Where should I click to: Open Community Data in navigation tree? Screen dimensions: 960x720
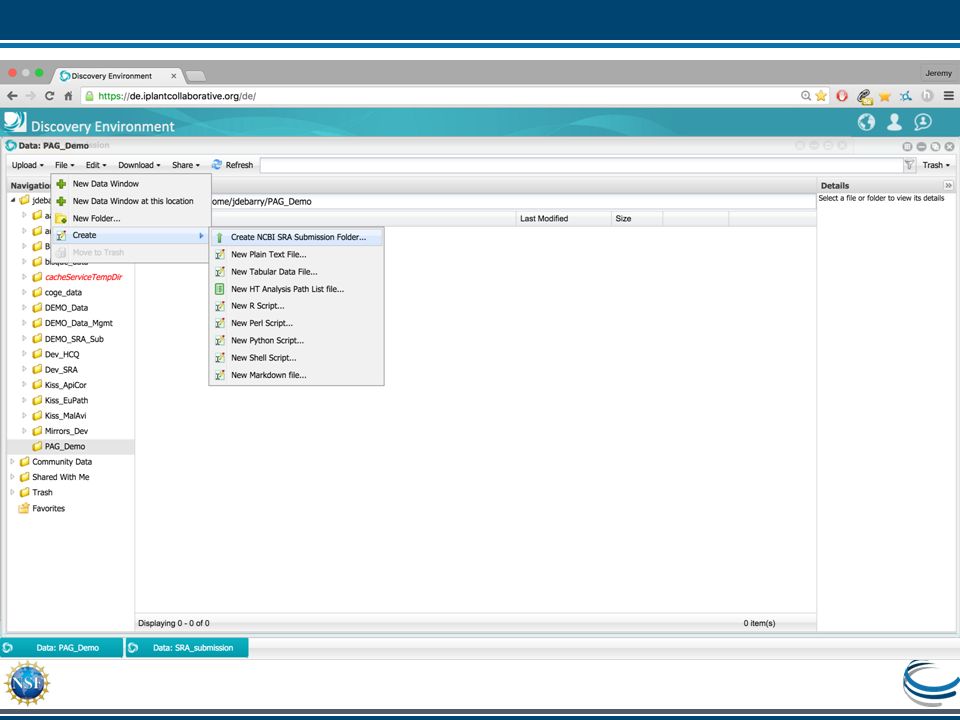coord(62,462)
